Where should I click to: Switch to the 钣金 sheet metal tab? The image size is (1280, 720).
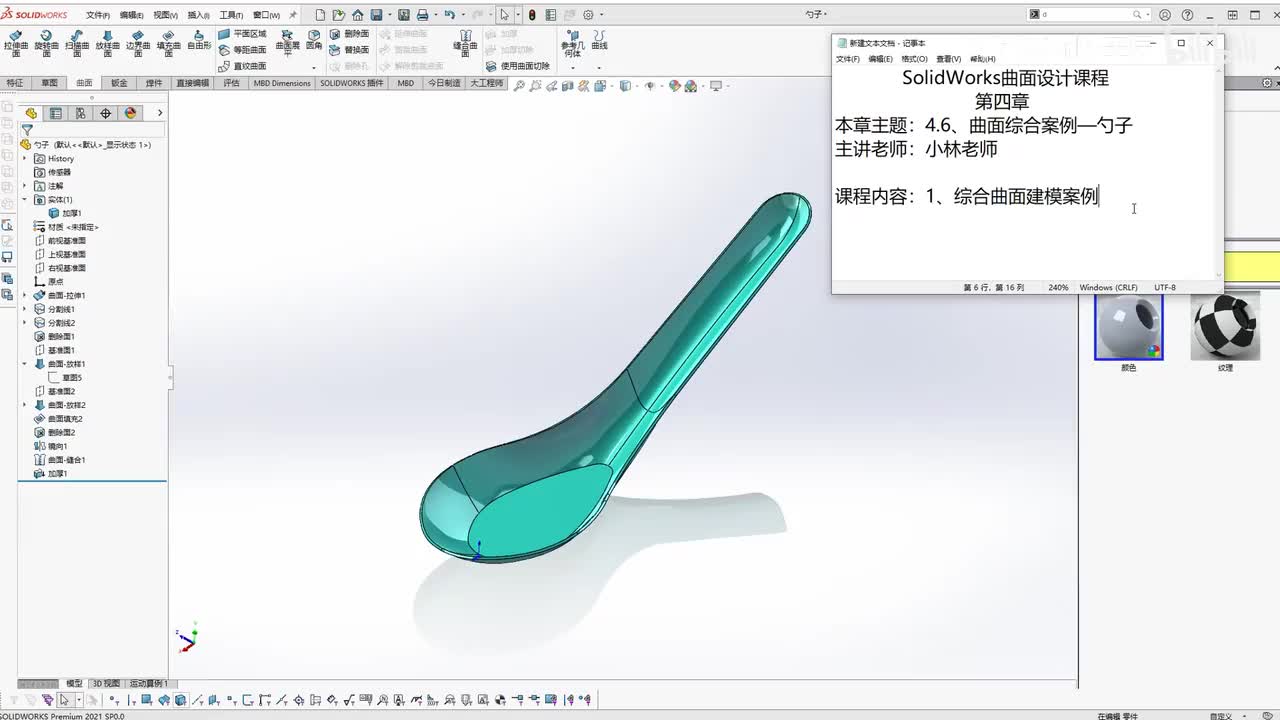coord(119,83)
